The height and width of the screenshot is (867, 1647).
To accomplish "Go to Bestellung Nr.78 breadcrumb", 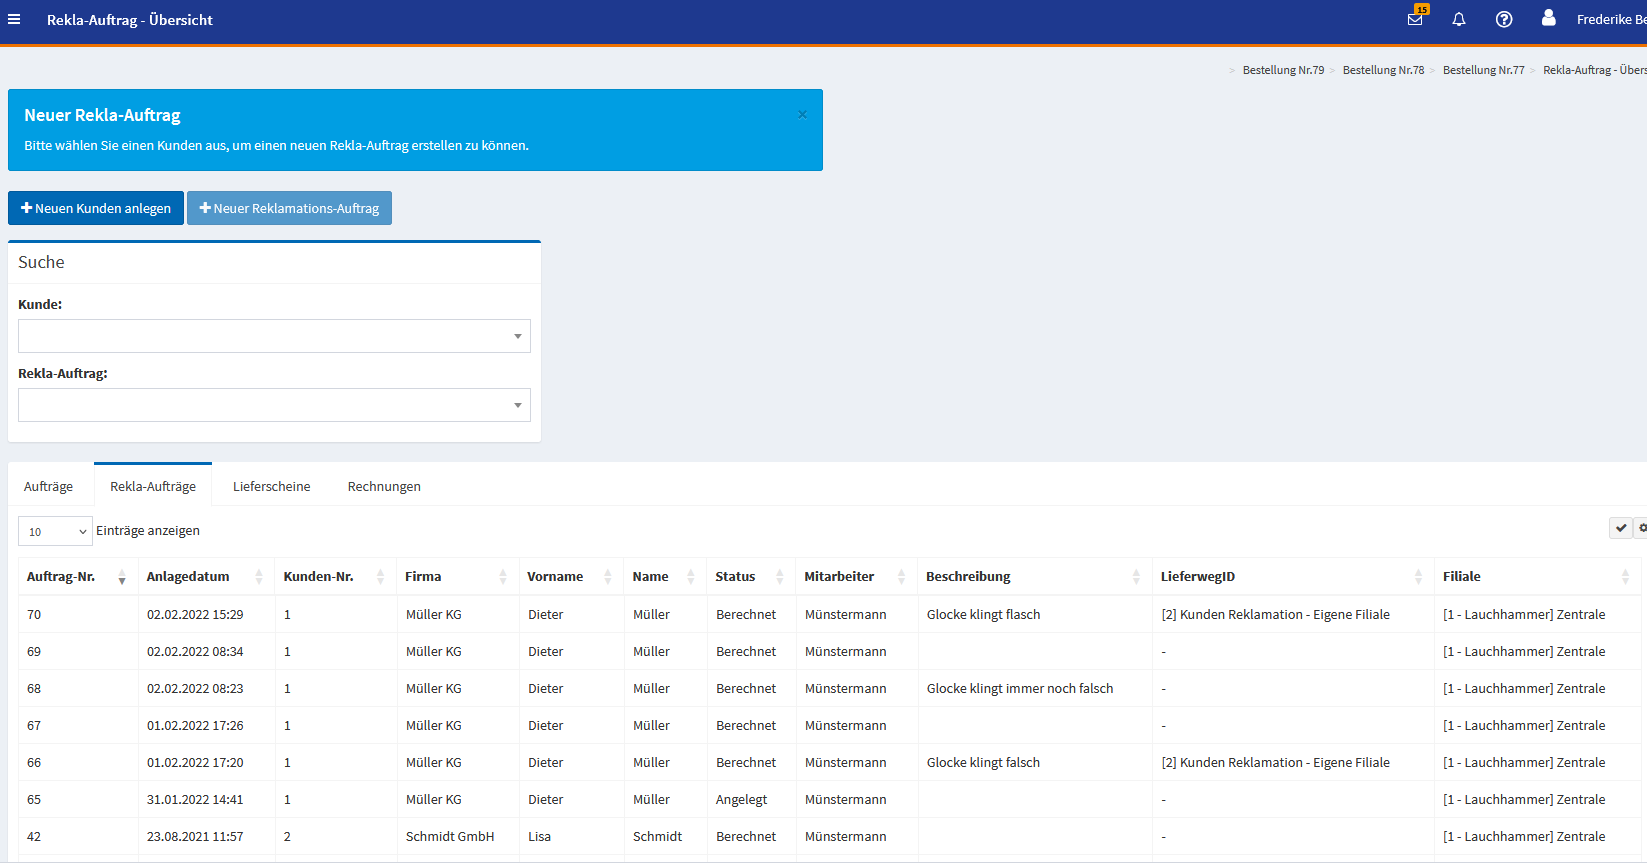I will [x=1383, y=70].
